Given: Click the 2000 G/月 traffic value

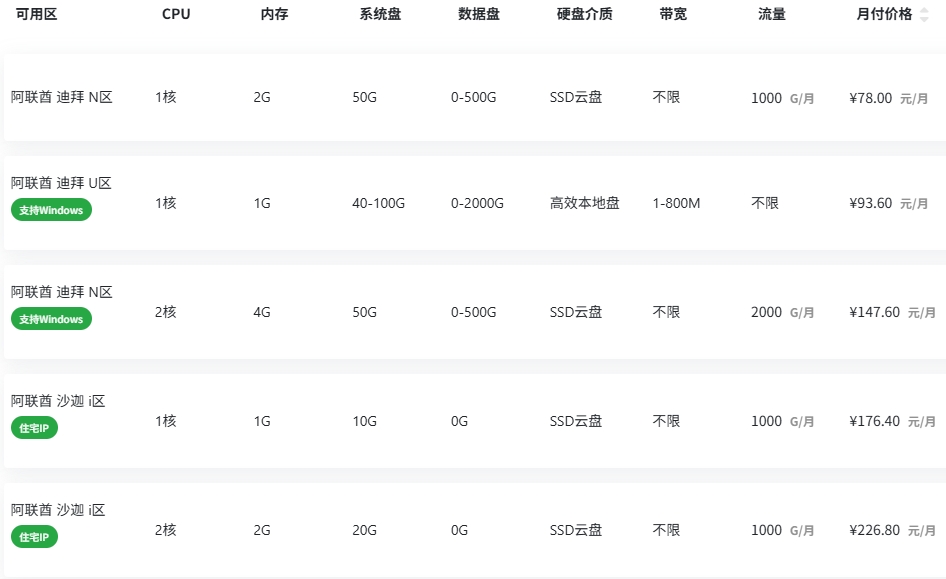Looking at the screenshot, I should pos(783,312).
